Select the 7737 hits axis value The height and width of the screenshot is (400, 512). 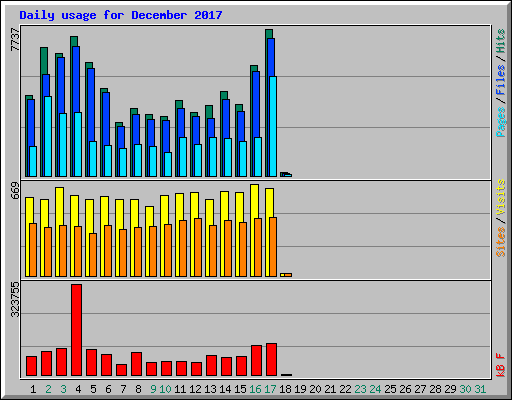[x=15, y=40]
